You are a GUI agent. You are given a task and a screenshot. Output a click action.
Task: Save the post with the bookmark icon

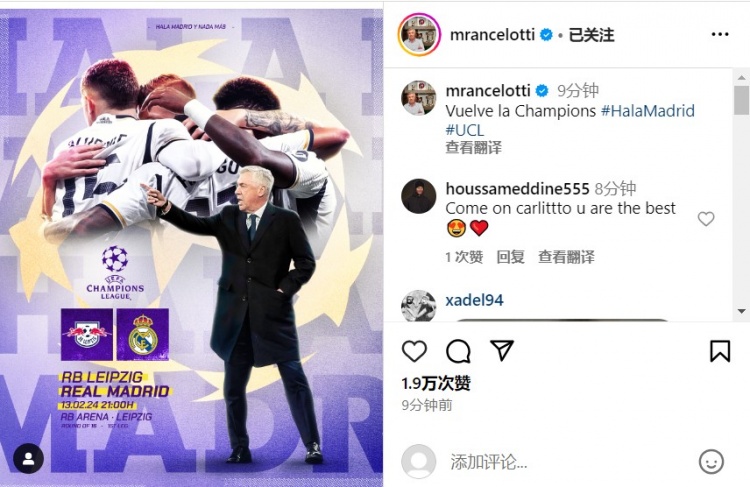pos(720,352)
